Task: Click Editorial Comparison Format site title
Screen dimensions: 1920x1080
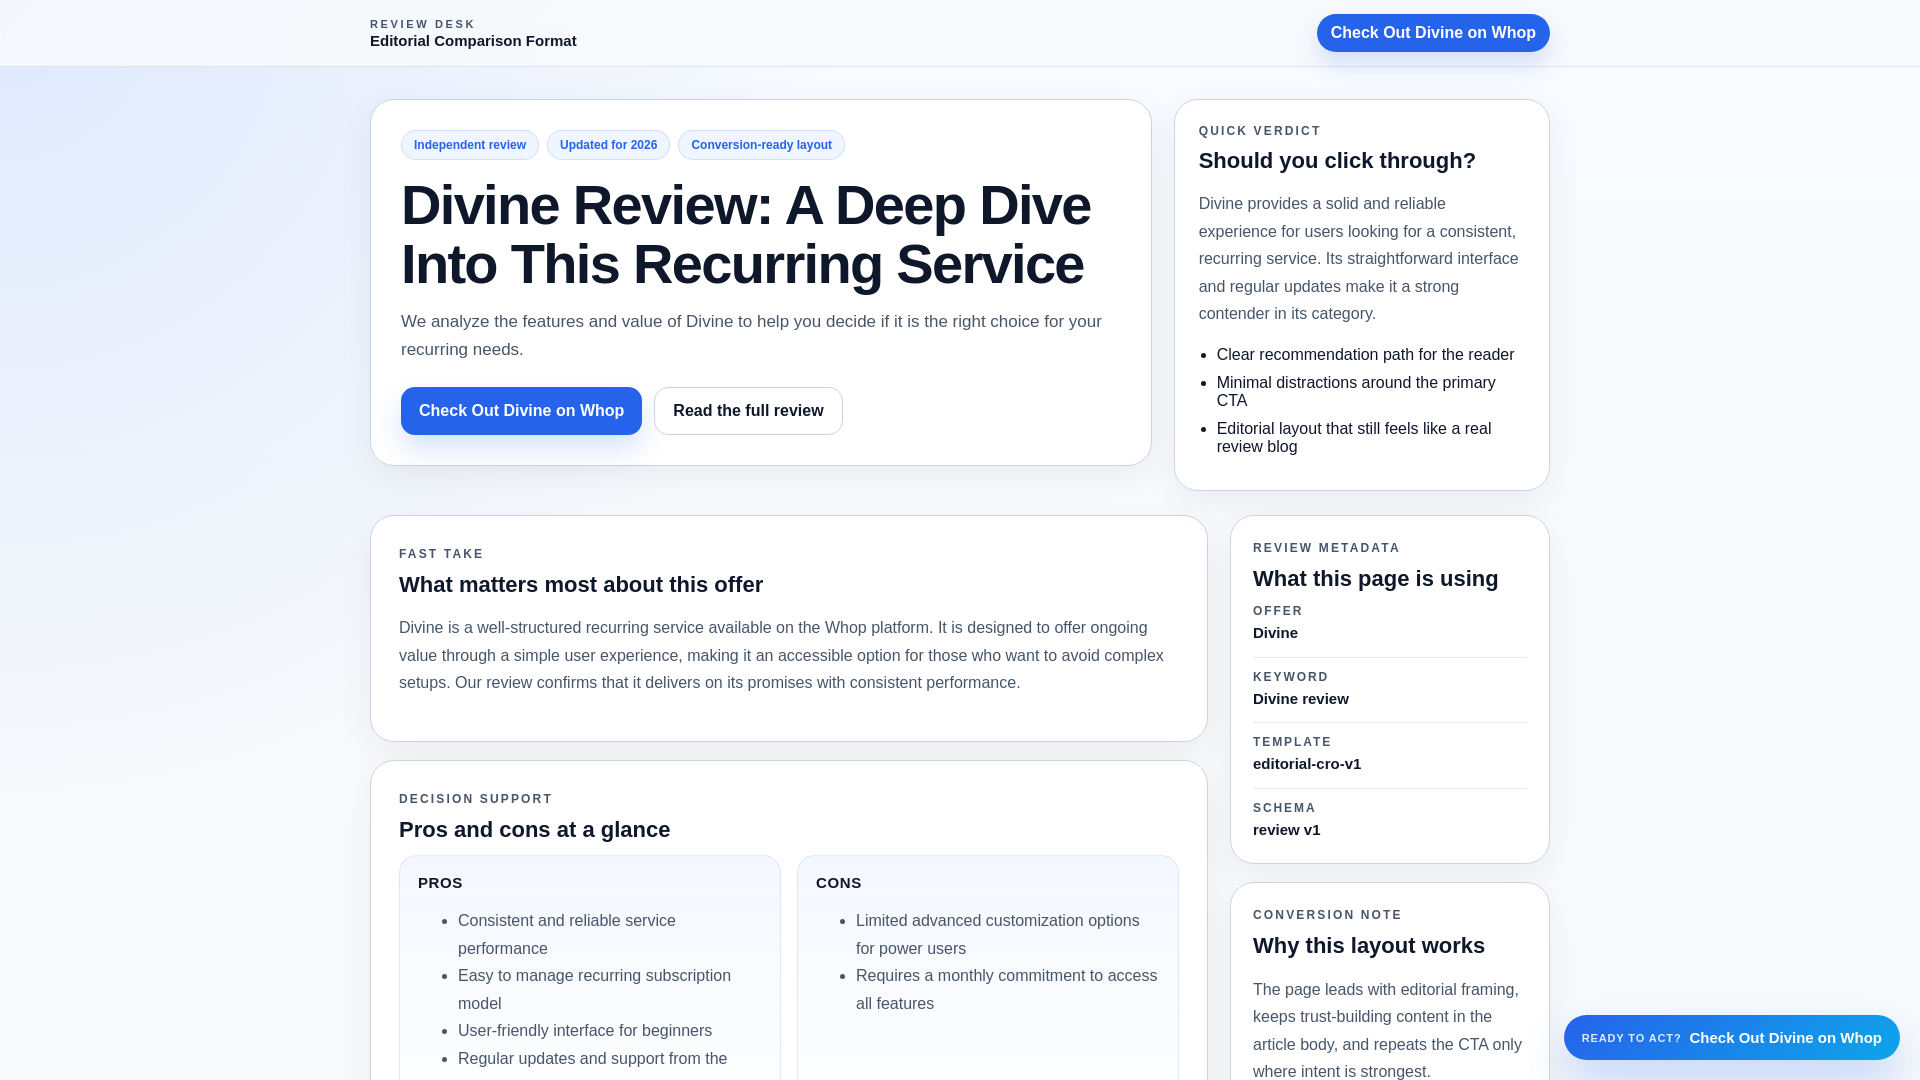Action: [x=473, y=41]
